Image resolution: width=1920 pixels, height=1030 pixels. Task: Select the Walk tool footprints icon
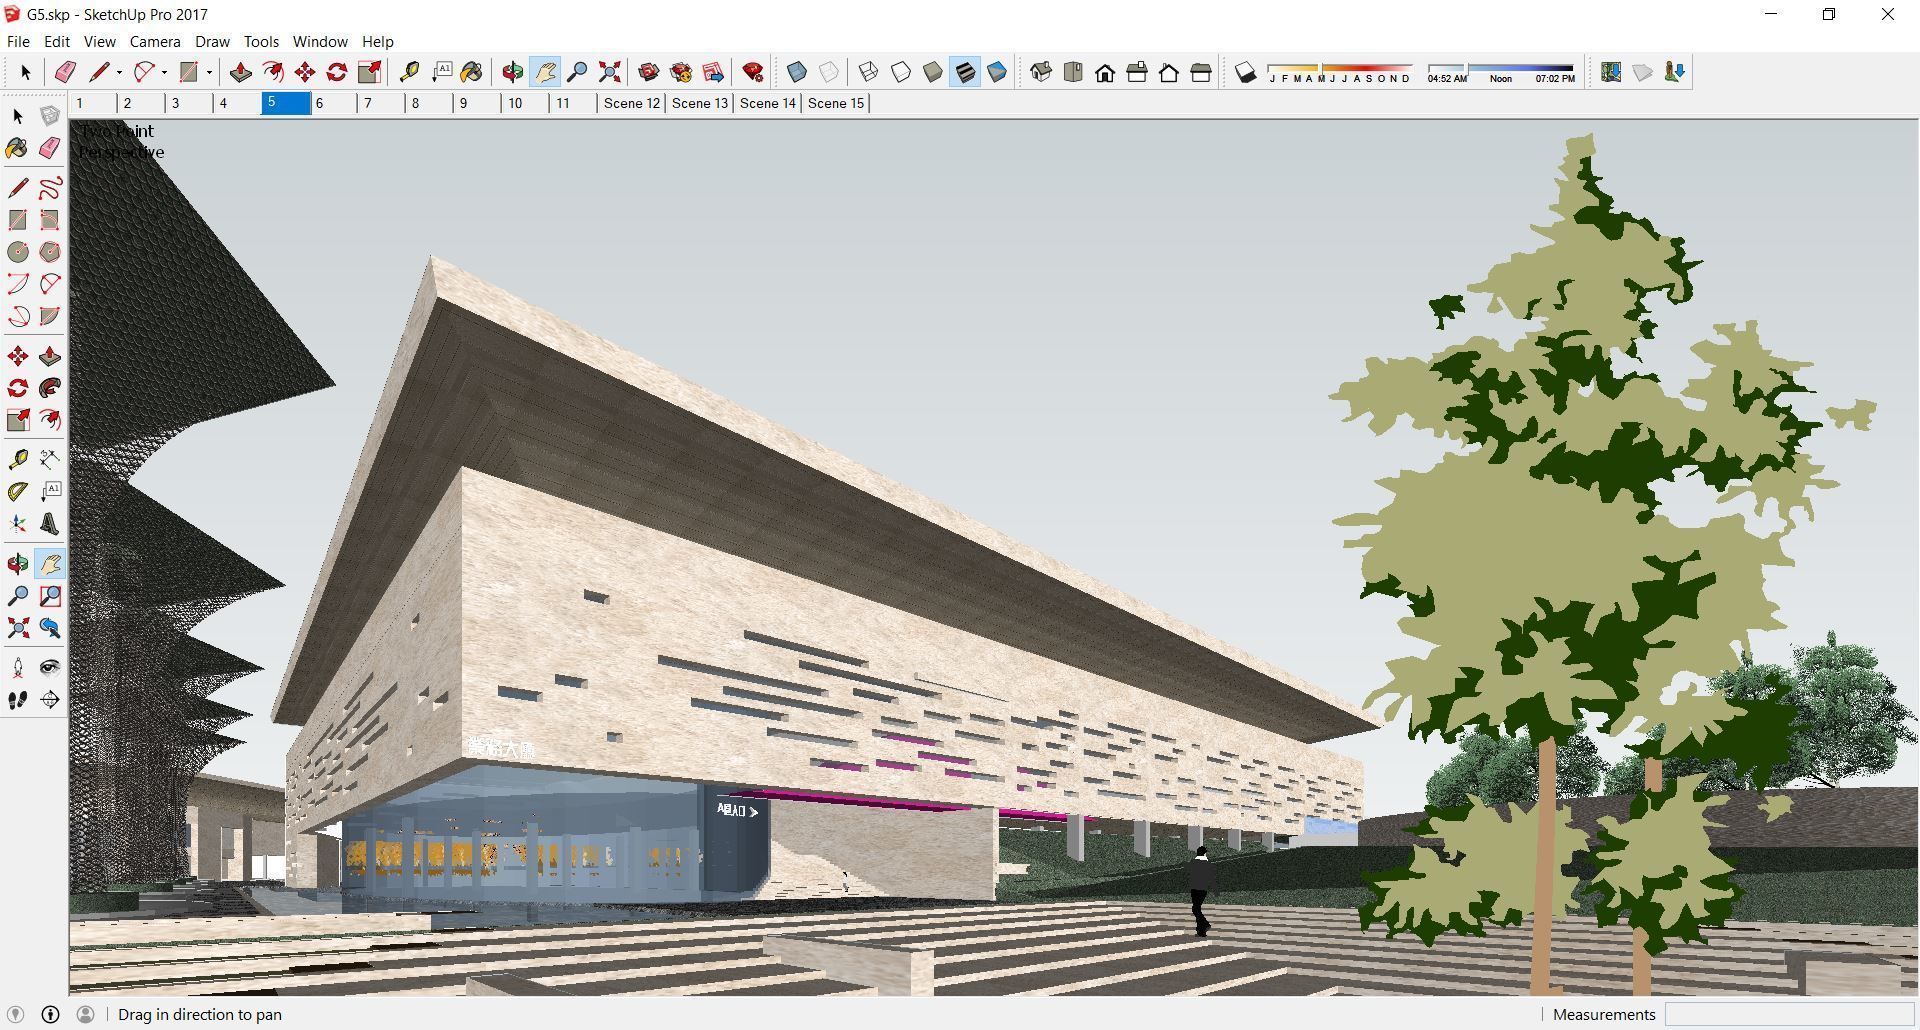coord(18,700)
